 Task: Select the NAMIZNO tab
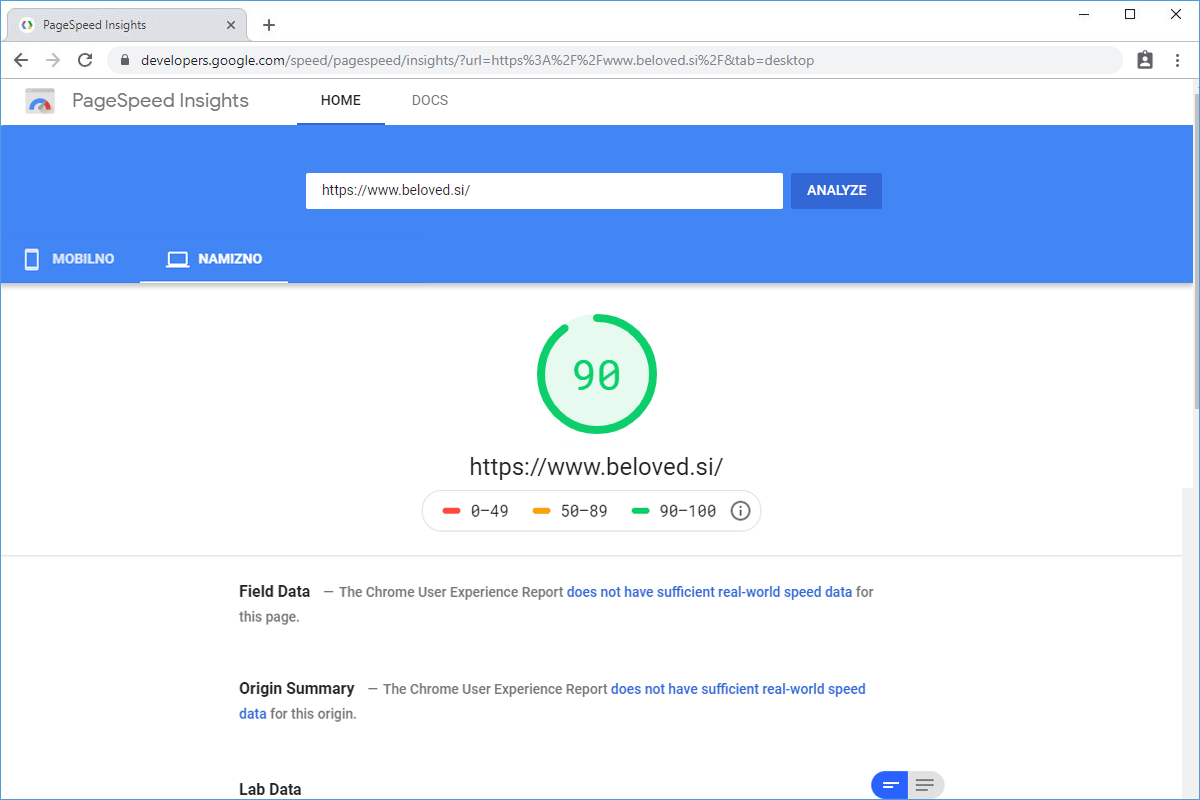pyautogui.click(x=214, y=259)
